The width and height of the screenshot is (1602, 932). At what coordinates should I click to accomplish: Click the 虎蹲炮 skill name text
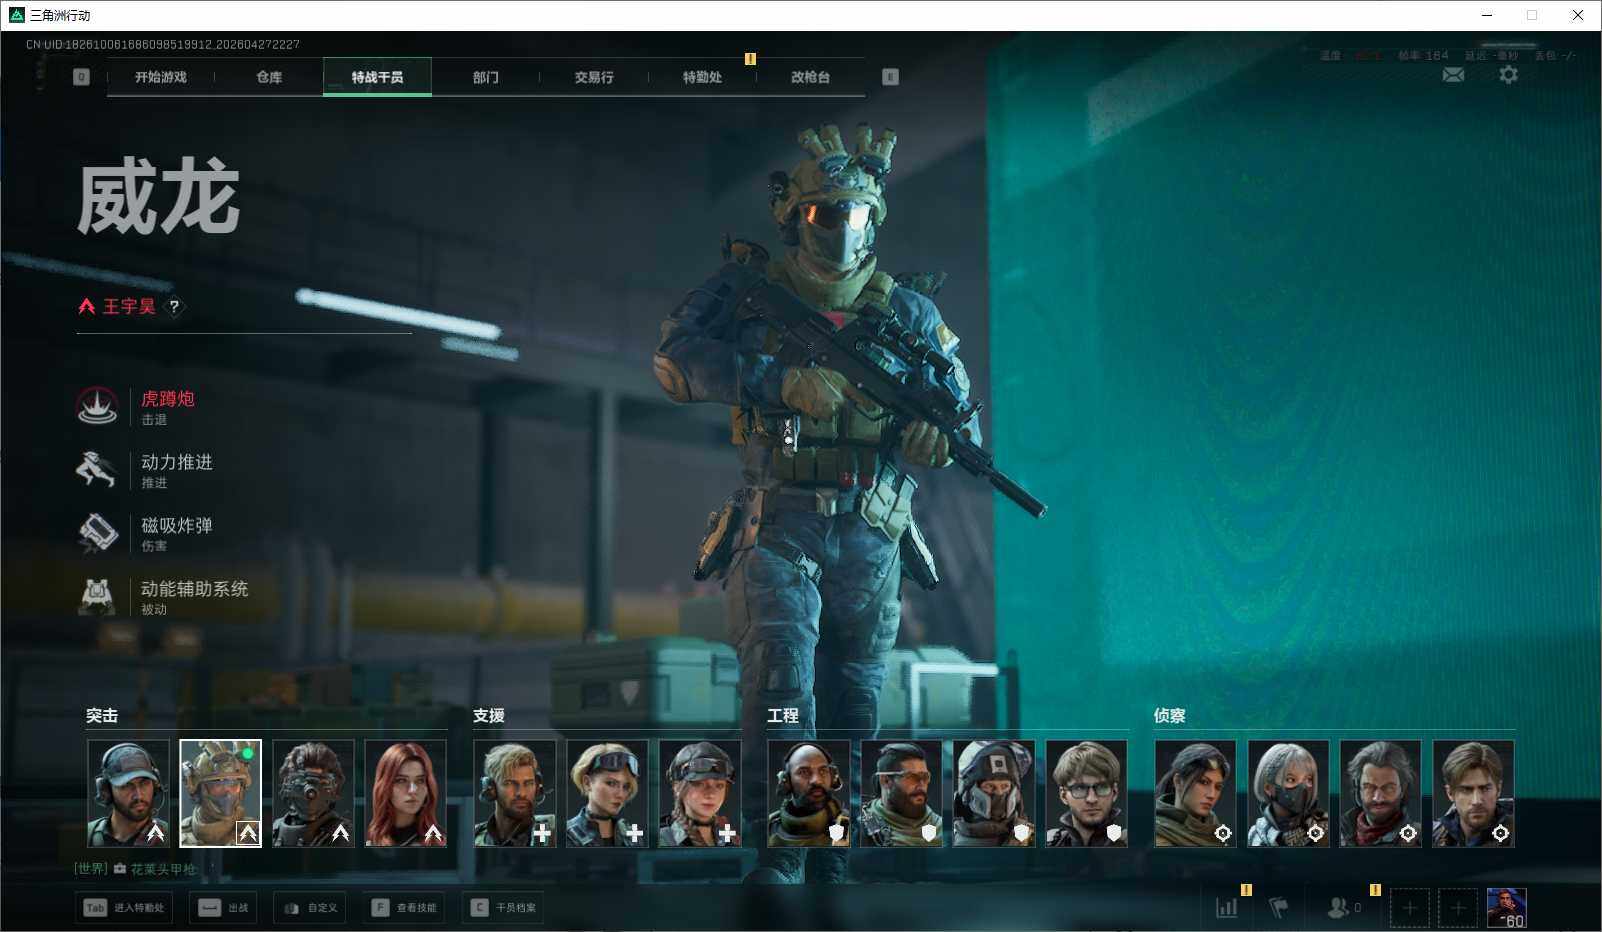coord(168,399)
